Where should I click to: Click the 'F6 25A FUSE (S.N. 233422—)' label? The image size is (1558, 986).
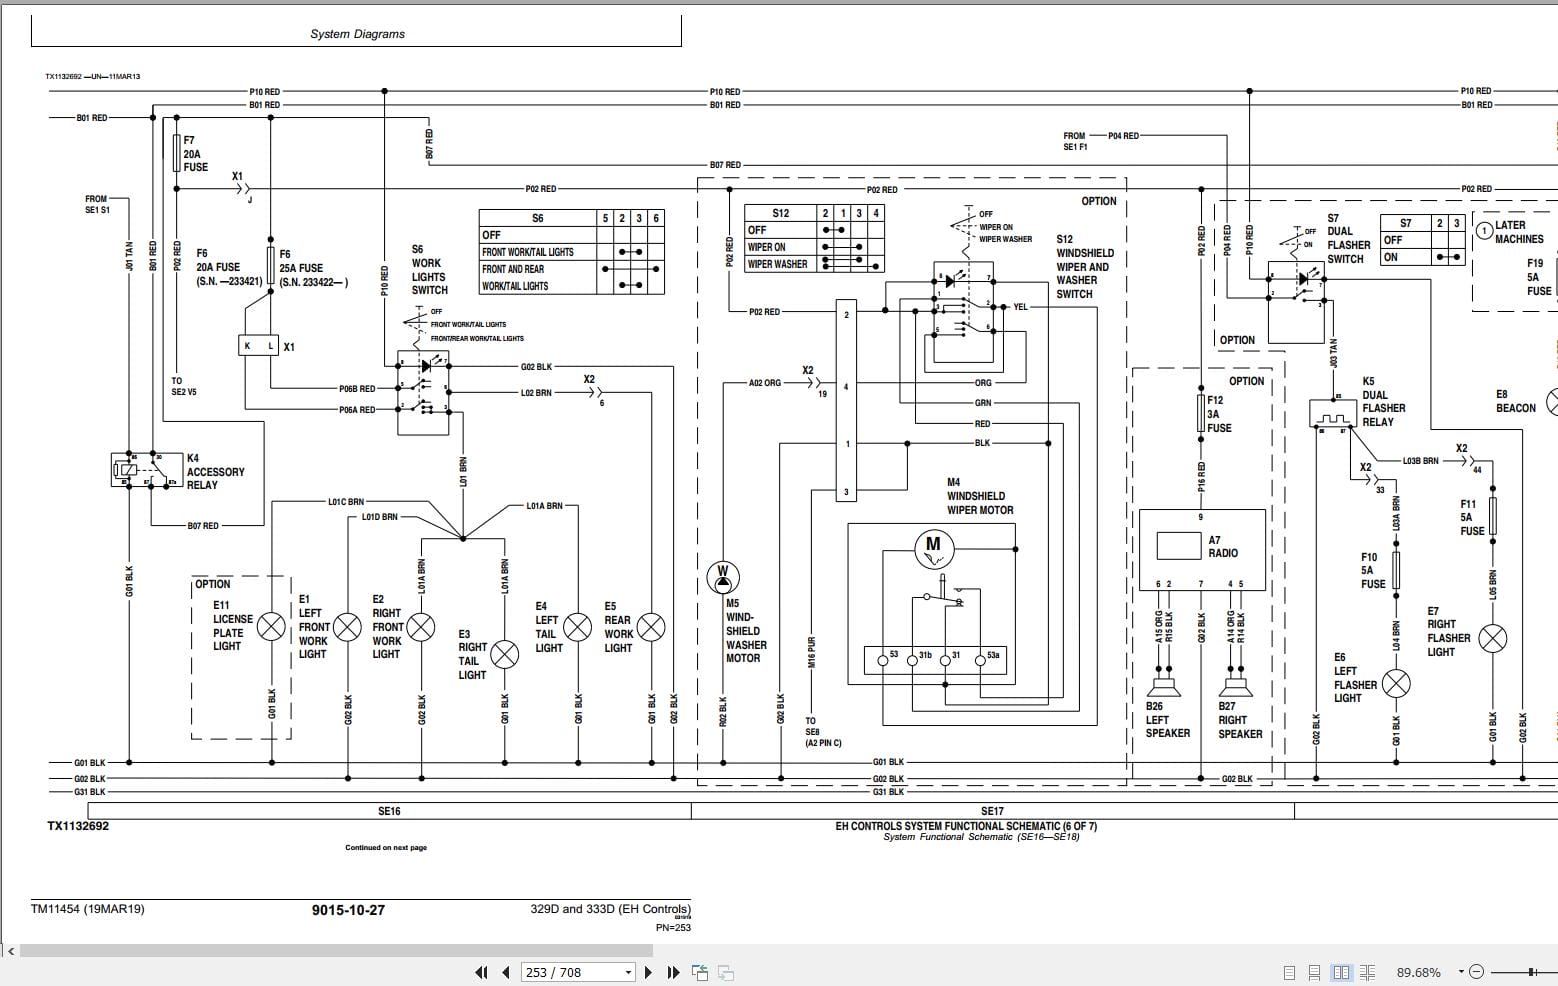313,268
